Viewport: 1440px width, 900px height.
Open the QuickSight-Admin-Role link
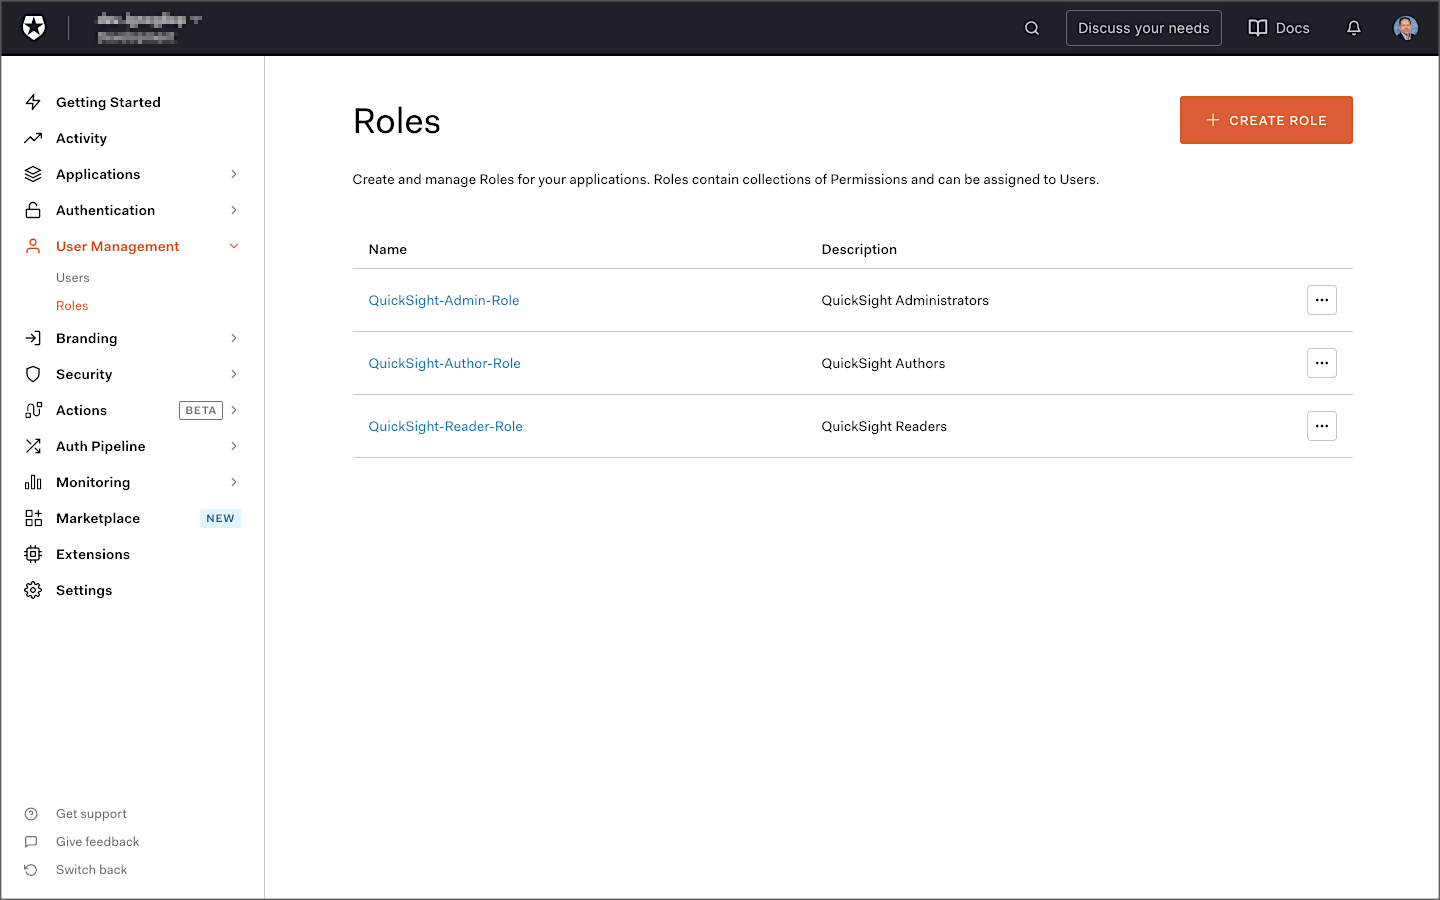click(x=443, y=300)
